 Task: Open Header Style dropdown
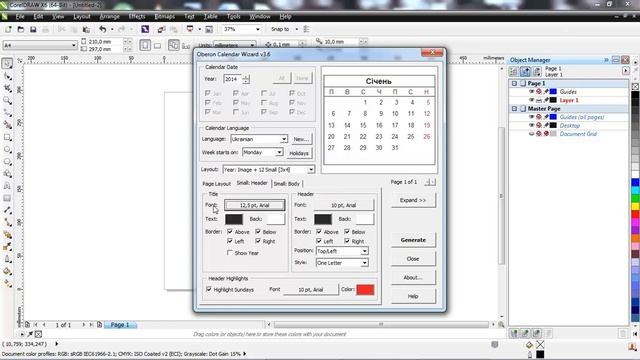click(364, 263)
